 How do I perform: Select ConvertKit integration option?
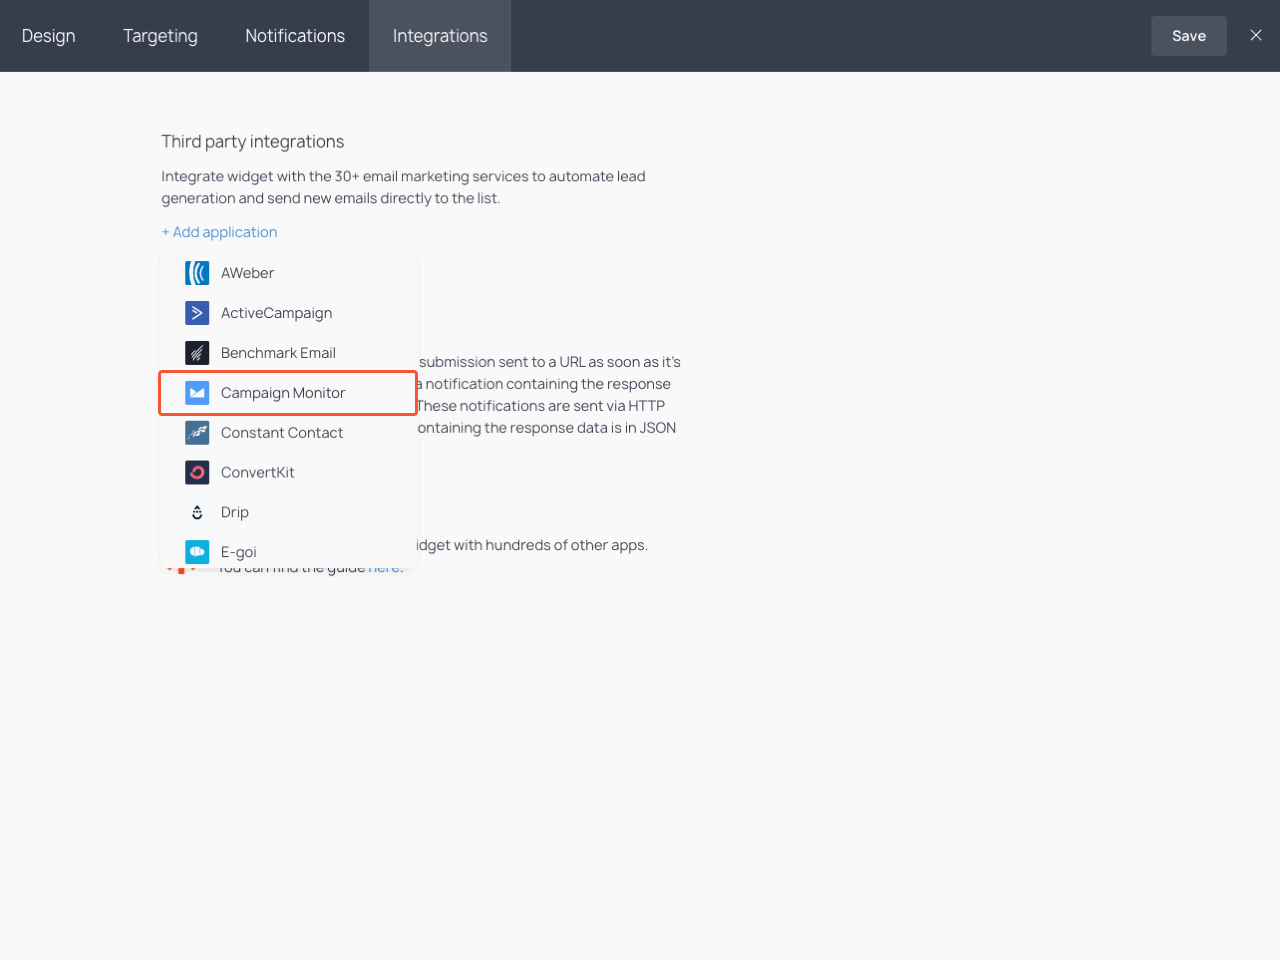[x=258, y=472]
